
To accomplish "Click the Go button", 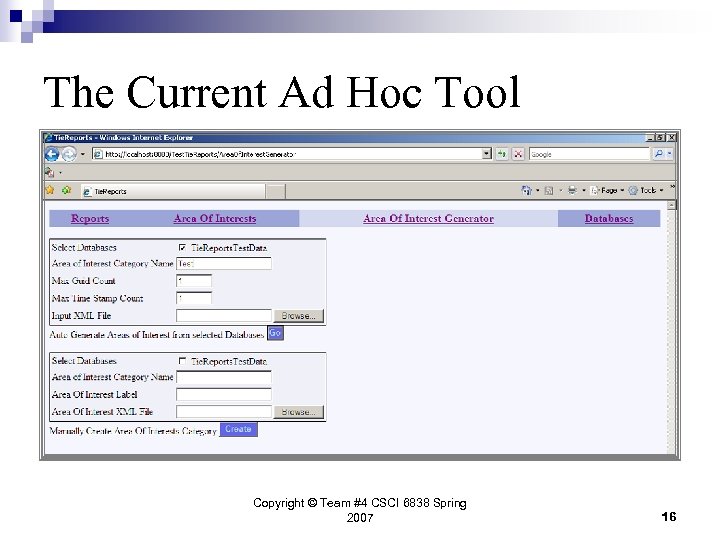I will coord(275,333).
